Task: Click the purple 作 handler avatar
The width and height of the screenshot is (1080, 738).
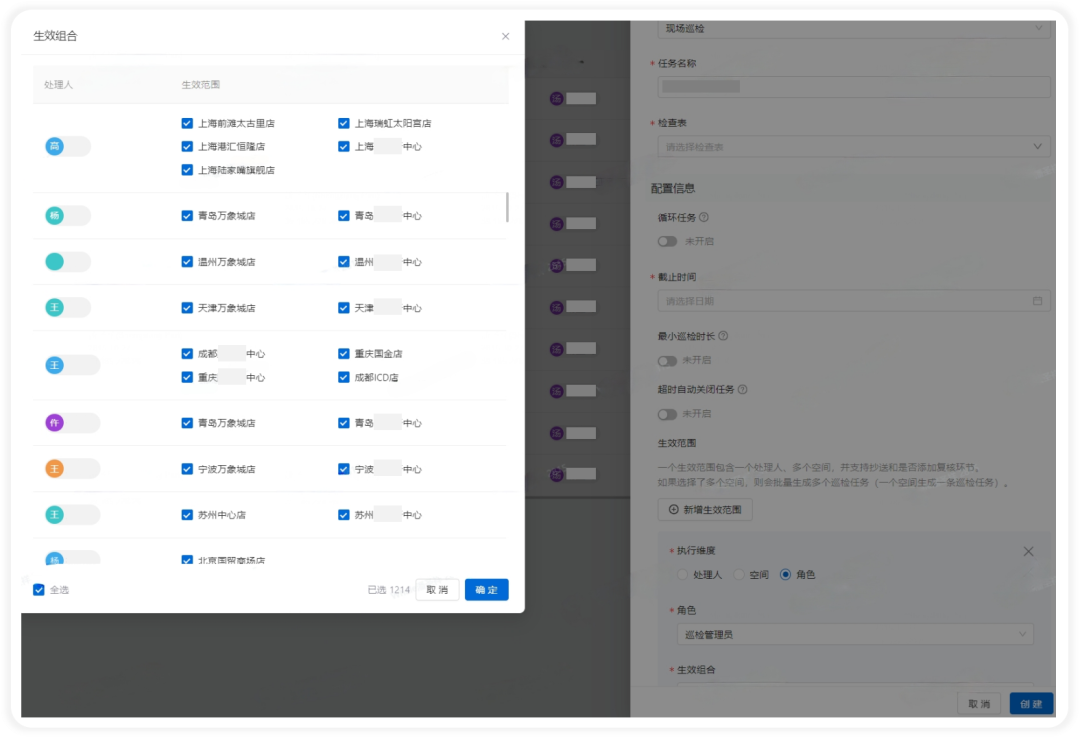Action: 54,422
